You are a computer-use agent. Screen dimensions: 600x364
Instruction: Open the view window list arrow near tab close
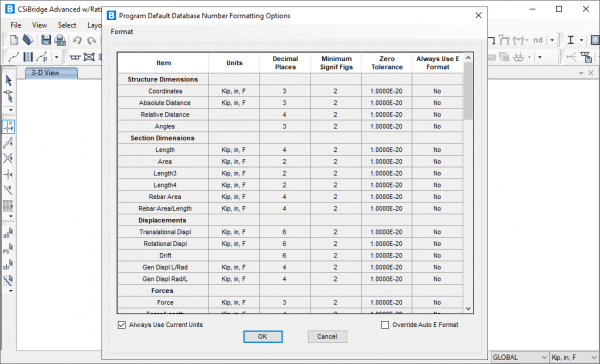pos(581,73)
